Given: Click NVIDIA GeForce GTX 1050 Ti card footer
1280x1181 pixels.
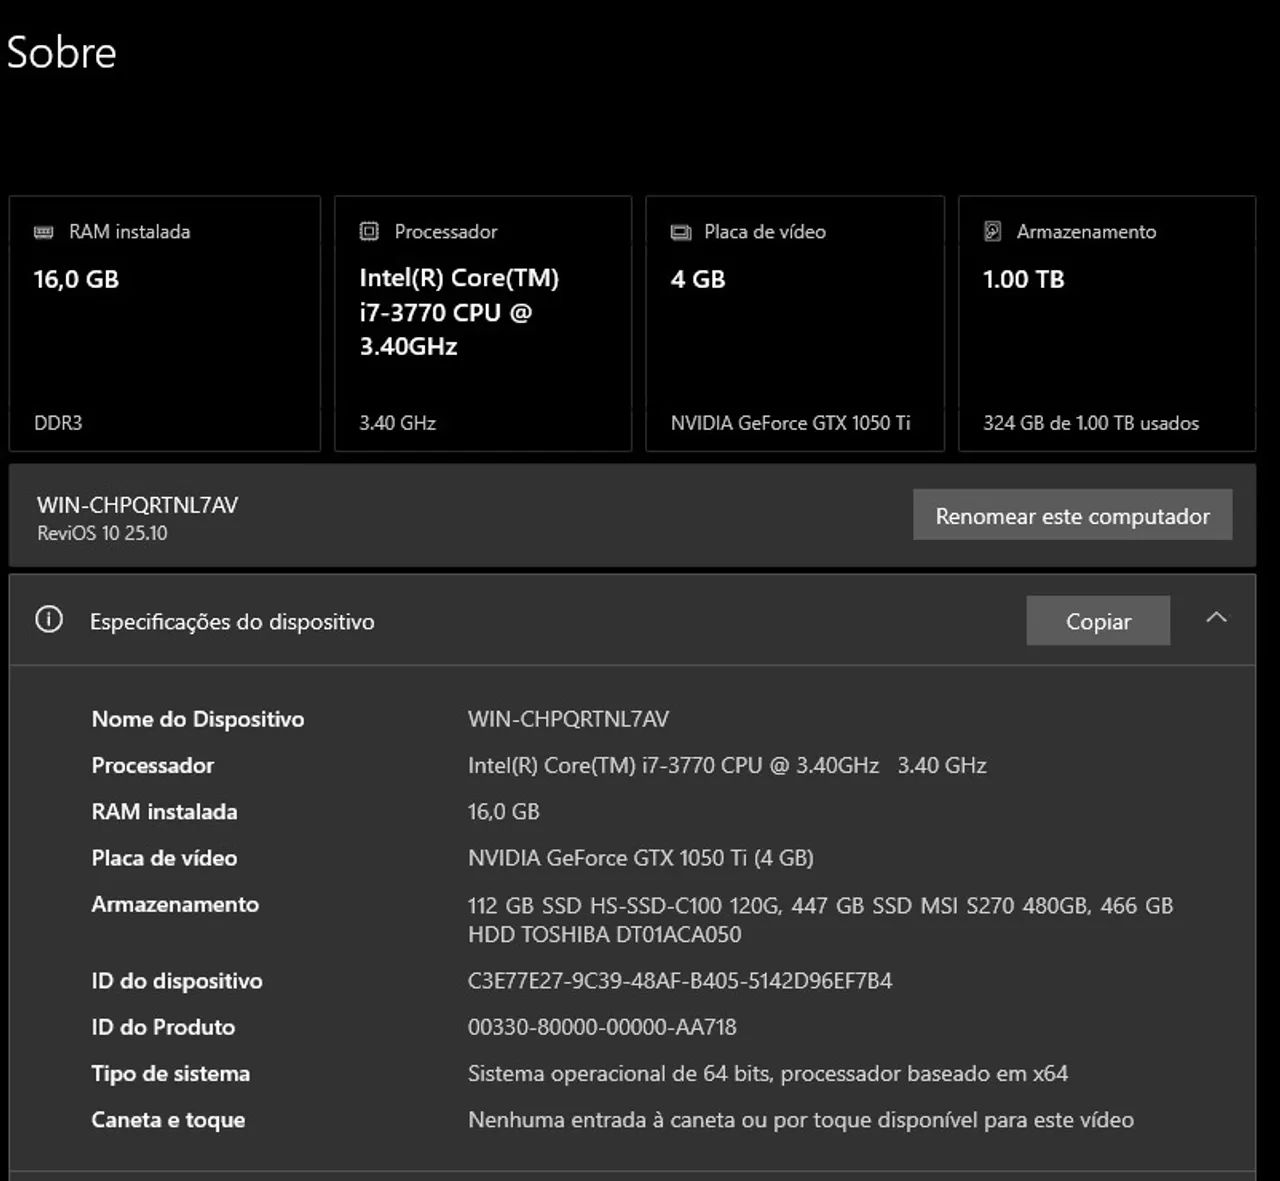Looking at the screenshot, I should pyautogui.click(x=790, y=423).
